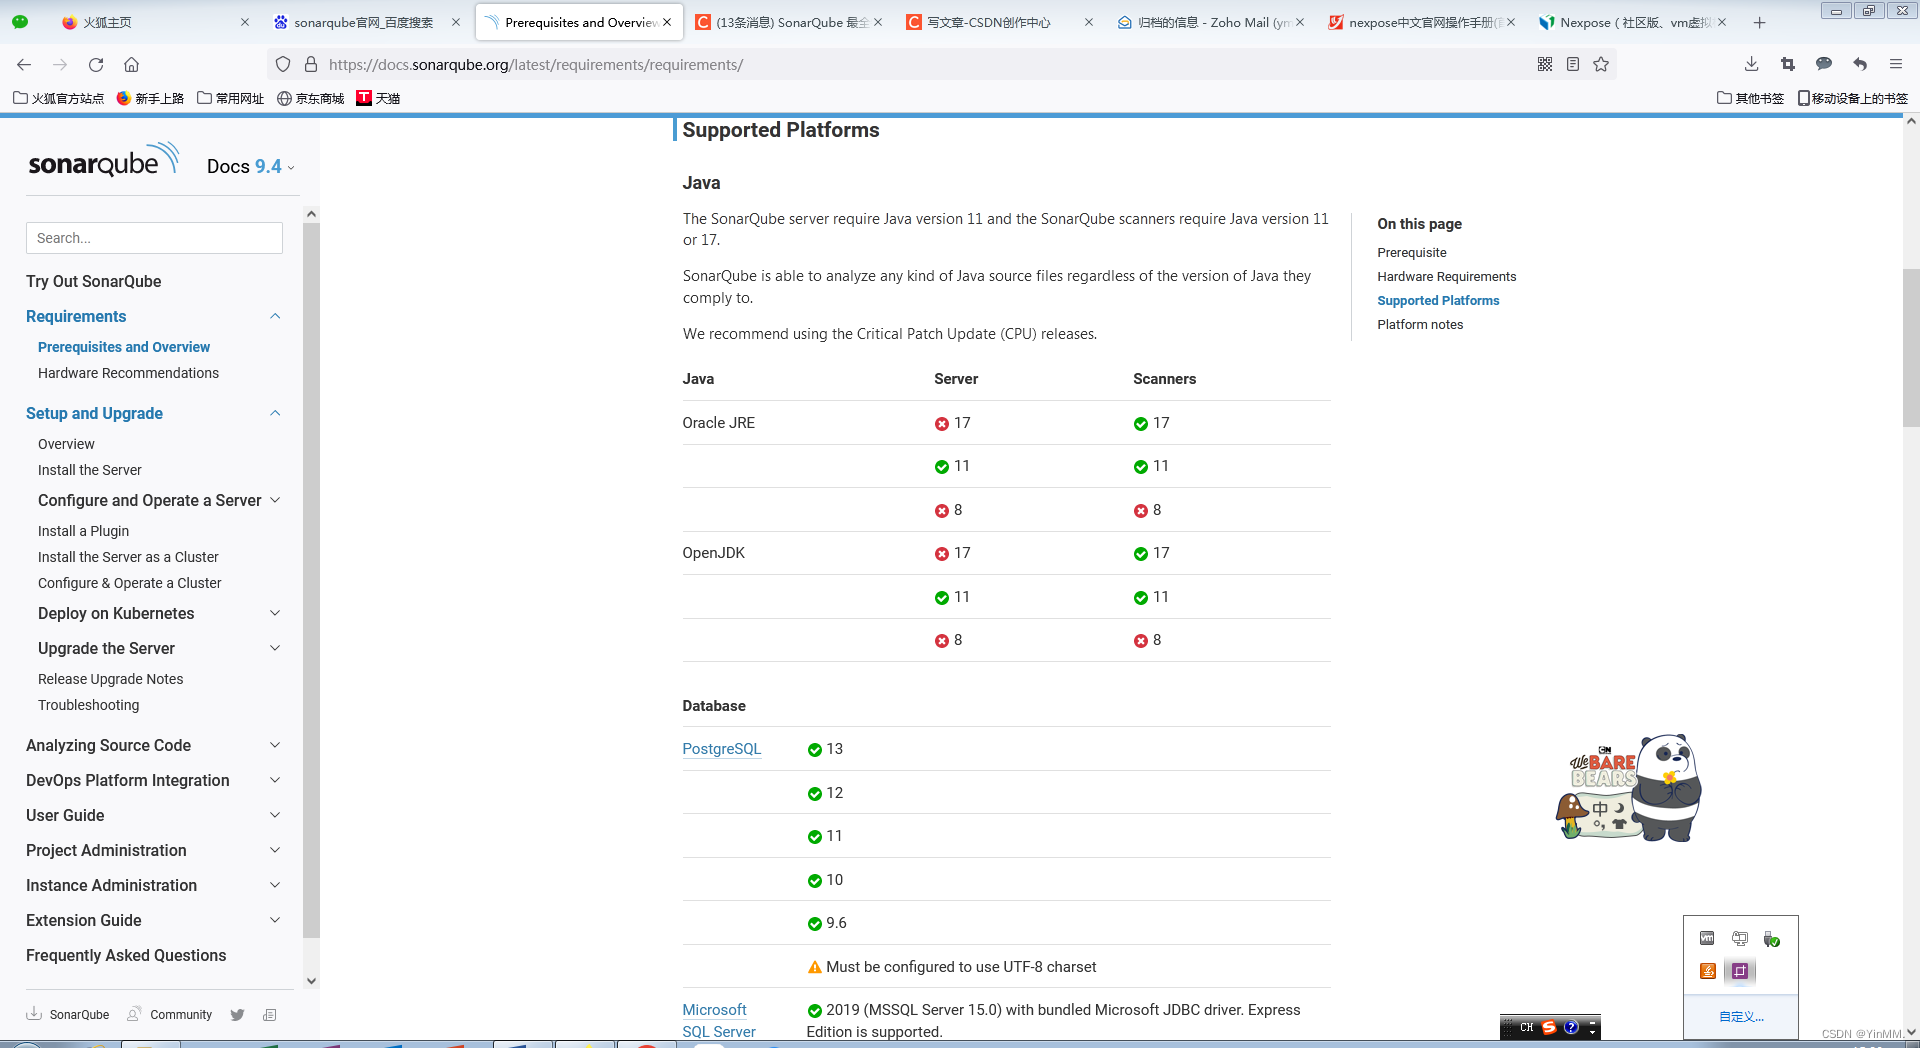This screenshot has height=1048, width=1920.
Task: Jump to Platform notes on this page
Action: pos(1420,325)
